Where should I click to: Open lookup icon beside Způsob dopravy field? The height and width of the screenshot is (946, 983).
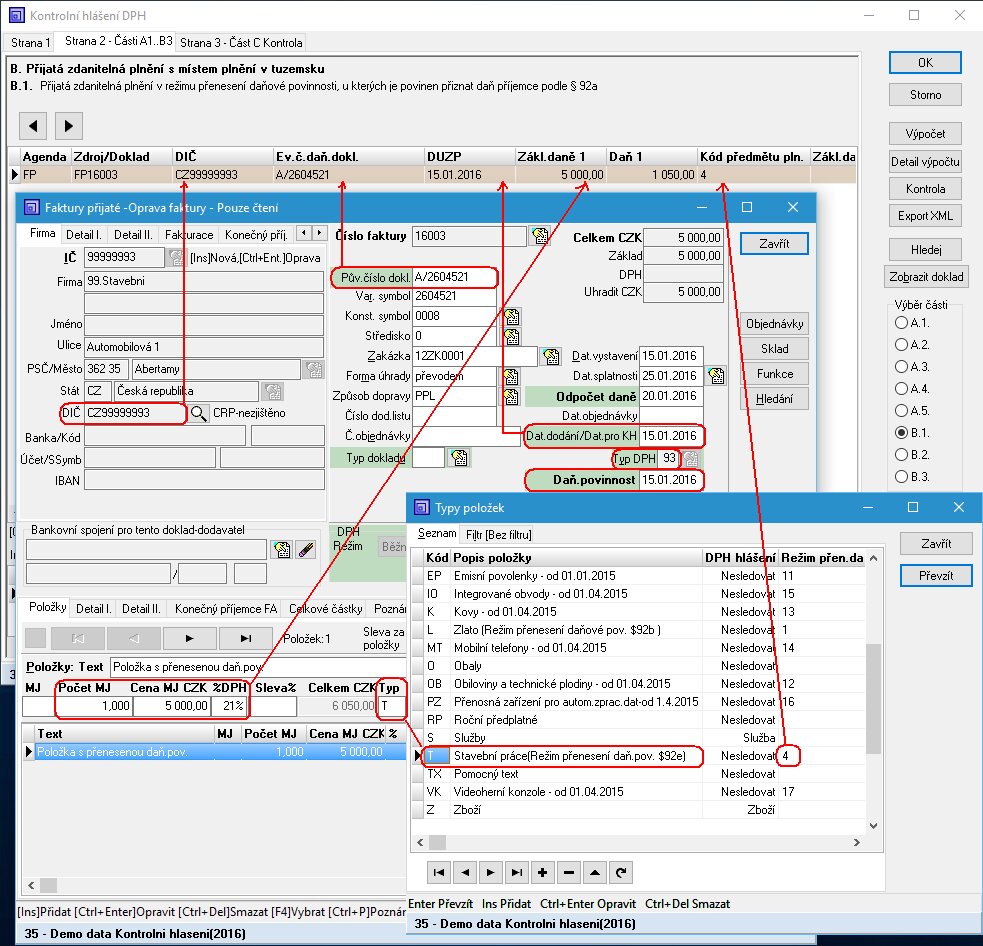click(x=512, y=396)
